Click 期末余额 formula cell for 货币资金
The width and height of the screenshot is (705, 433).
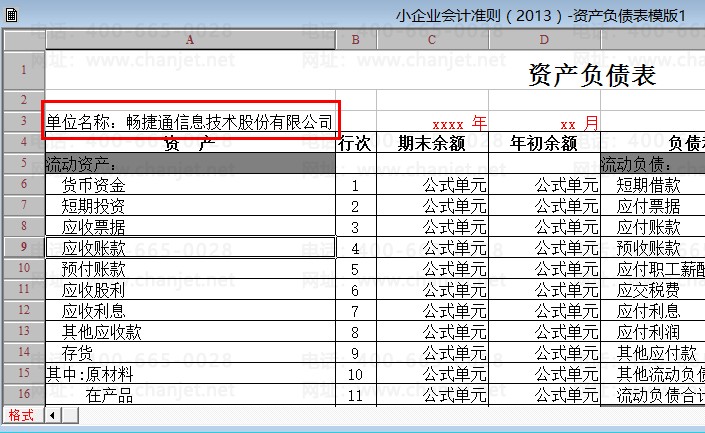pos(433,185)
